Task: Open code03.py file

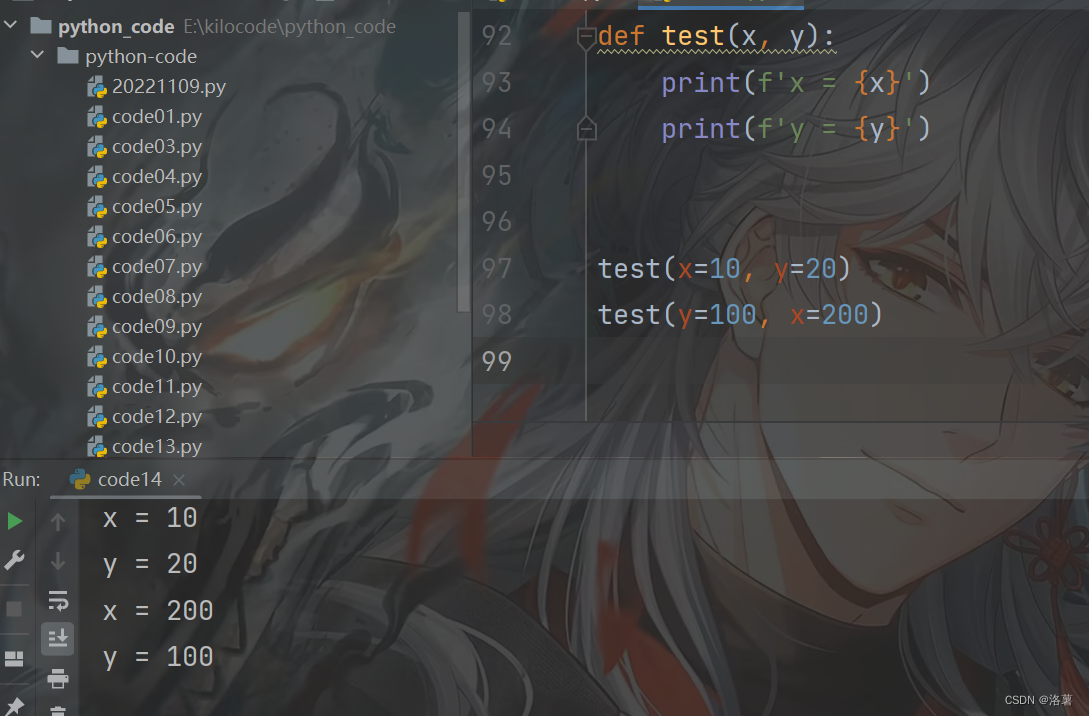Action: (x=144, y=147)
